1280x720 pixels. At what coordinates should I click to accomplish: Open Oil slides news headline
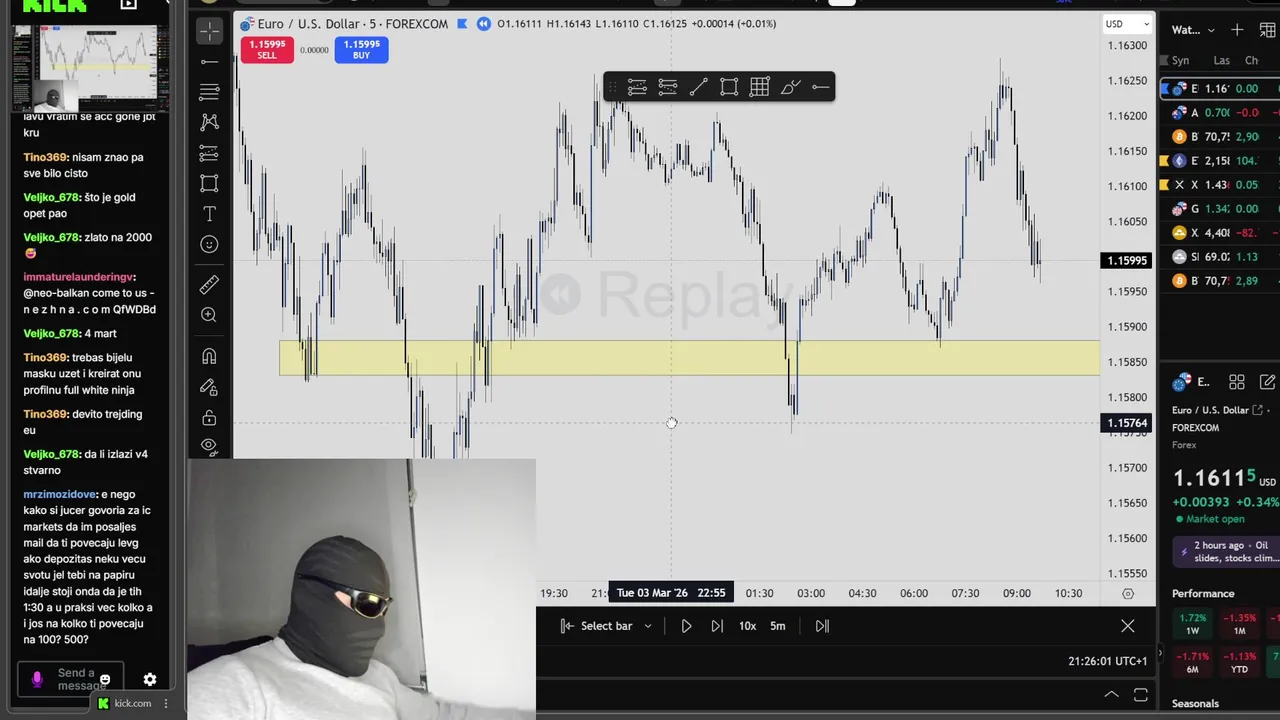click(1228, 552)
